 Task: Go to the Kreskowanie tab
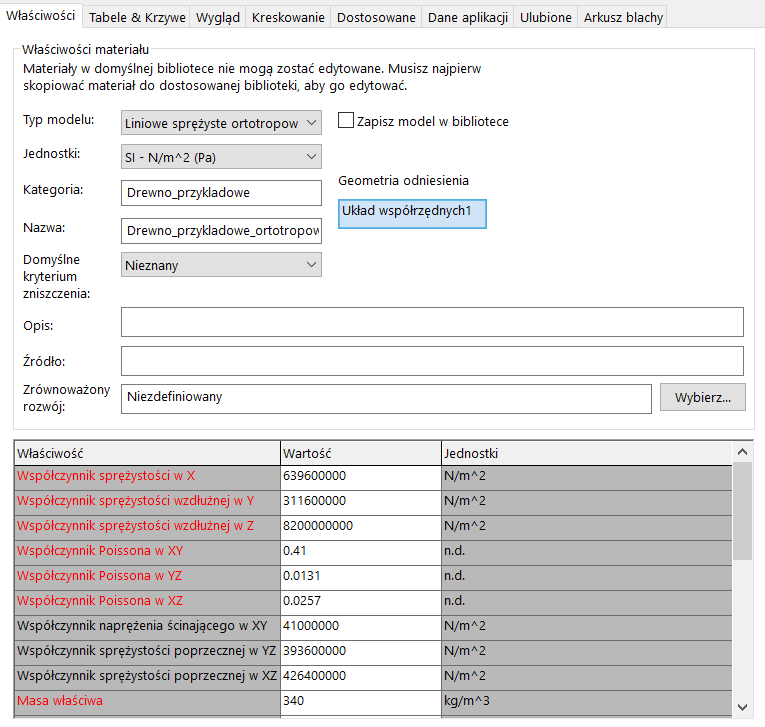pyautogui.click(x=287, y=18)
